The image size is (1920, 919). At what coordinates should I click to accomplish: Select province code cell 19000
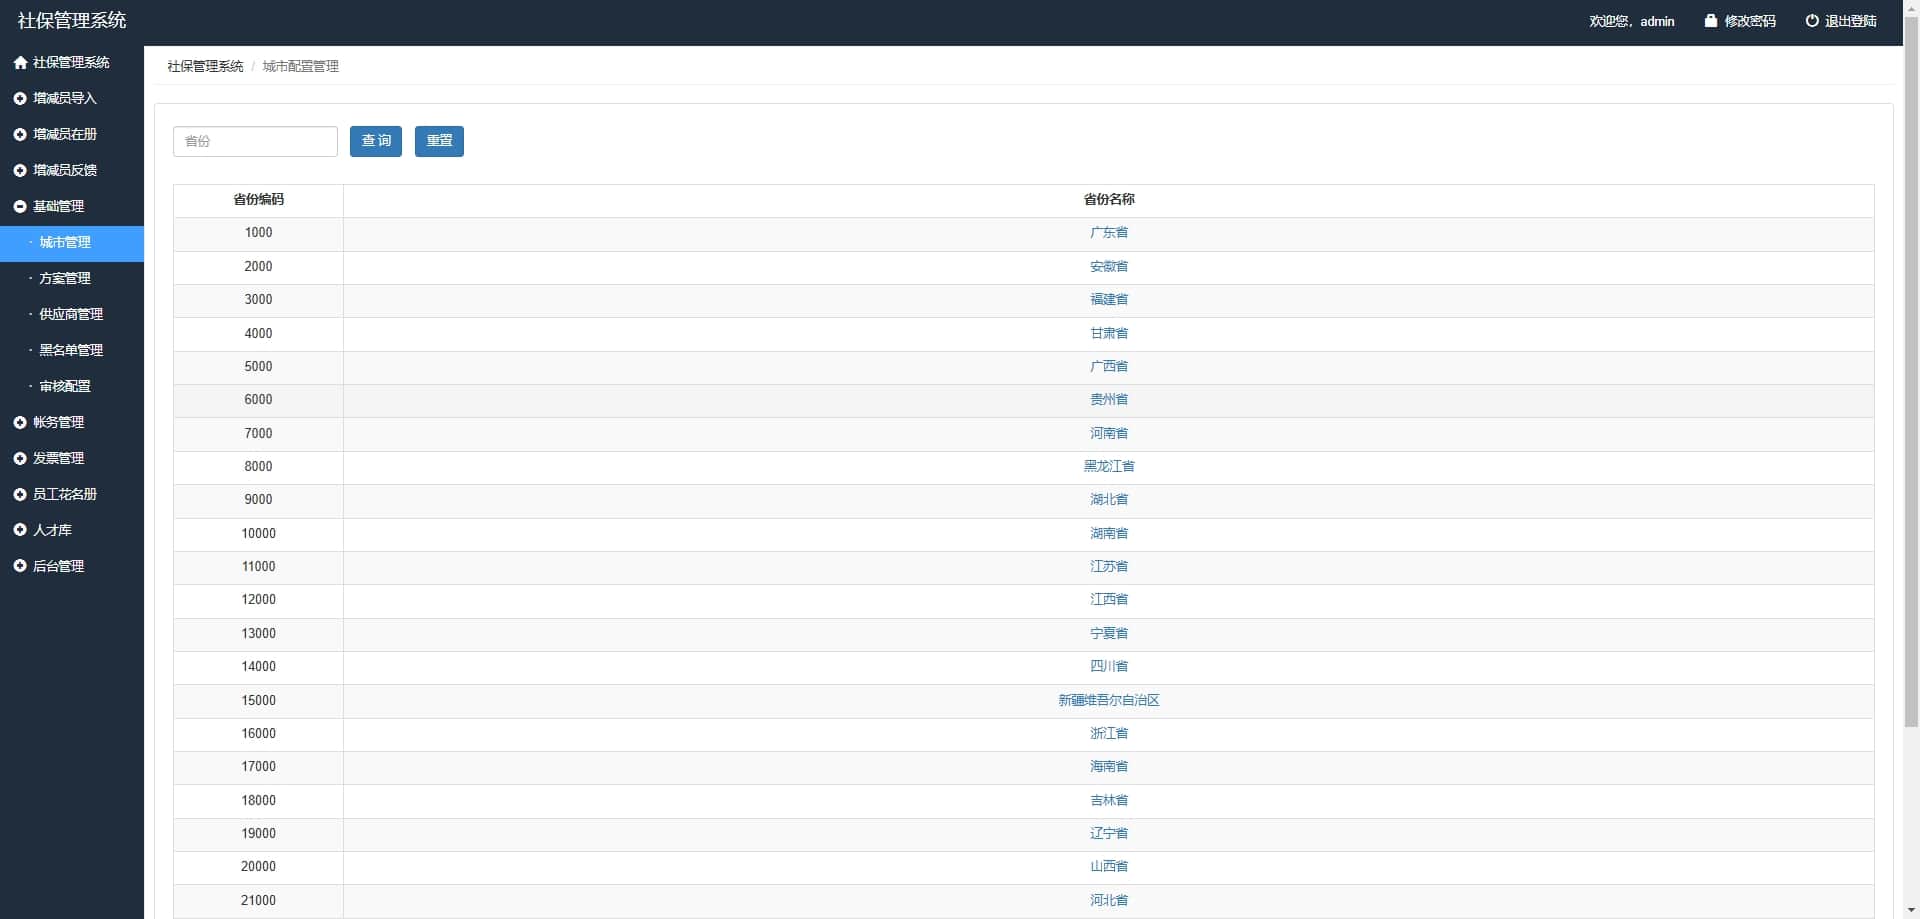tap(258, 833)
